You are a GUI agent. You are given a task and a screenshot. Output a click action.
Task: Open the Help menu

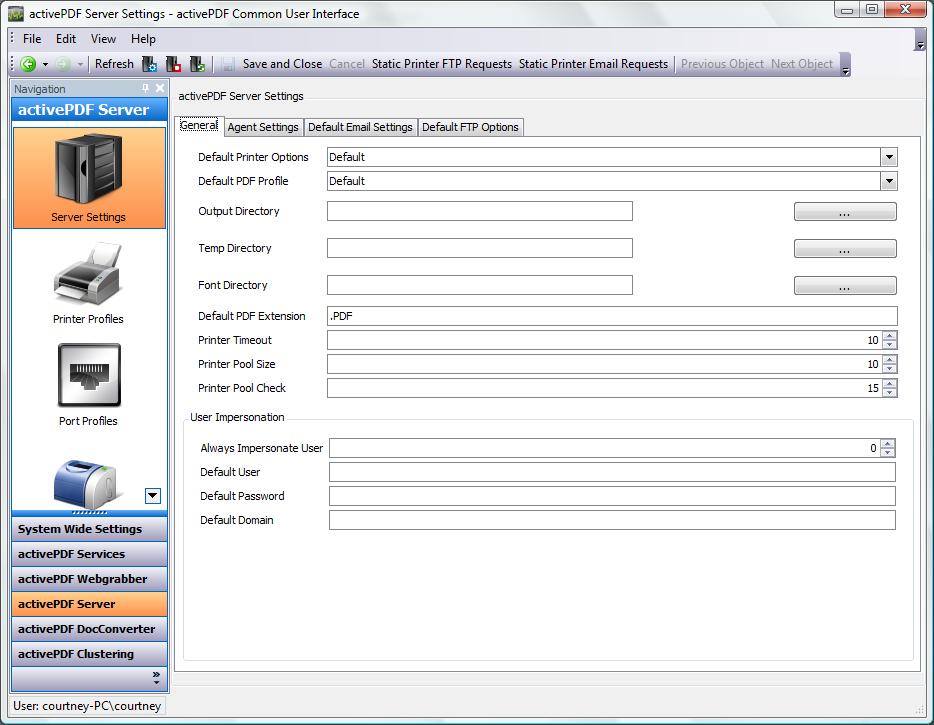click(143, 39)
